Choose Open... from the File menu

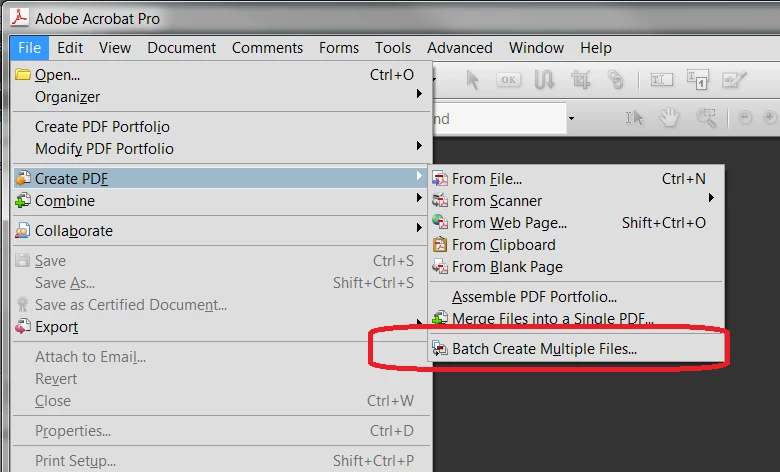tap(220, 75)
